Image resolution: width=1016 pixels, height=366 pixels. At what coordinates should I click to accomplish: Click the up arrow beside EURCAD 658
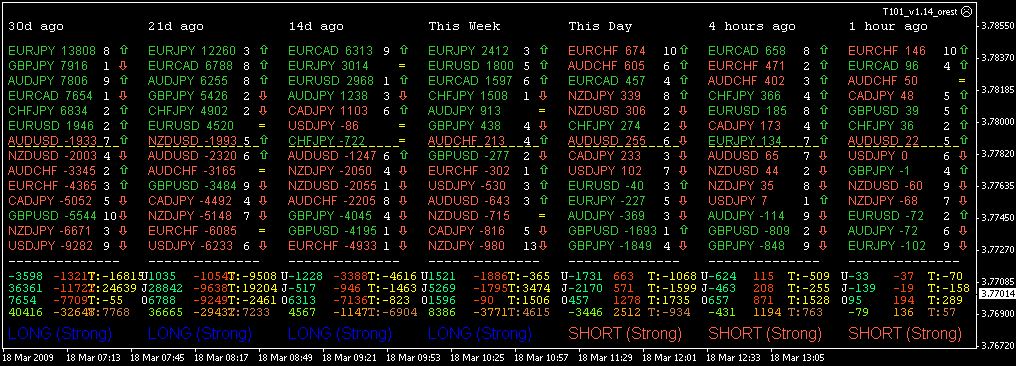pos(824,49)
